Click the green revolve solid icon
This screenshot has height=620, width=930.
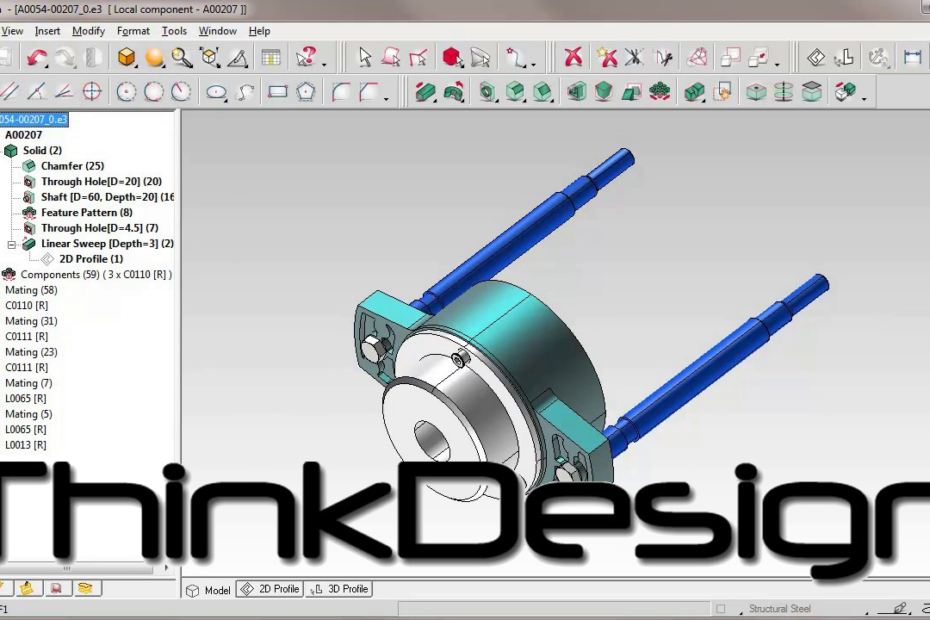(x=454, y=91)
